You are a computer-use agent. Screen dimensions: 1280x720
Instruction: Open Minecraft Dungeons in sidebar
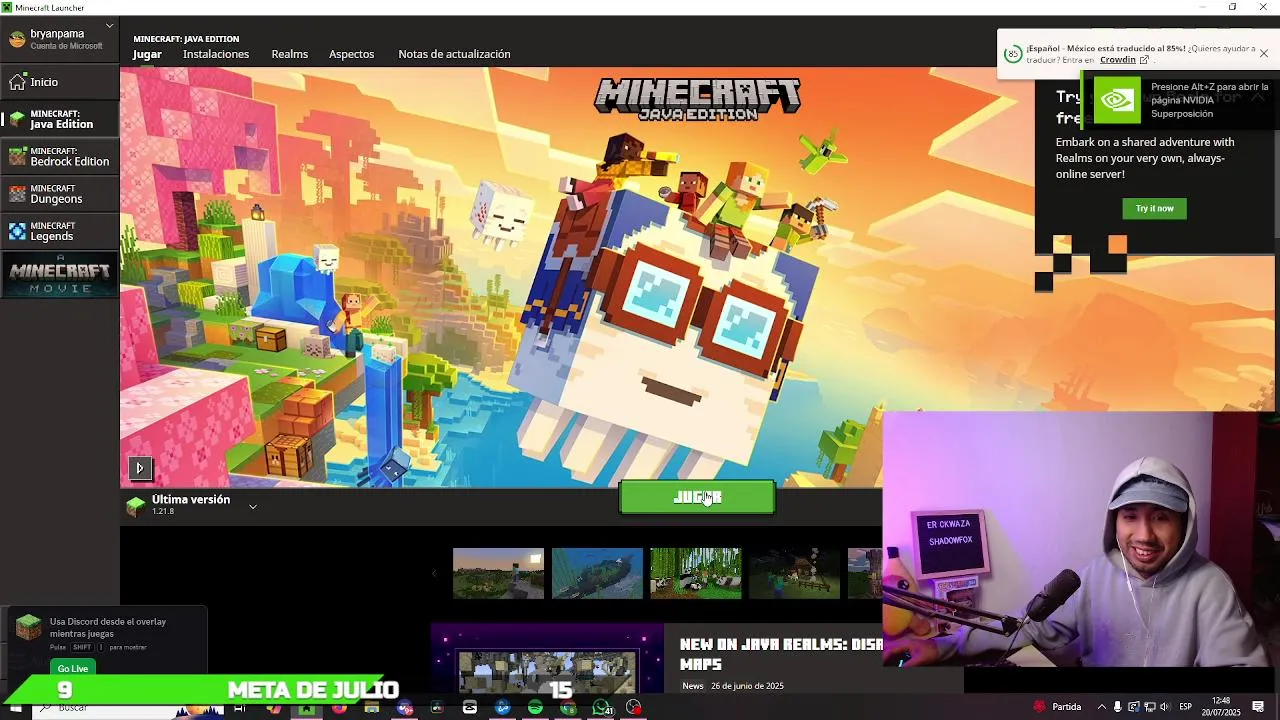tap(61, 194)
